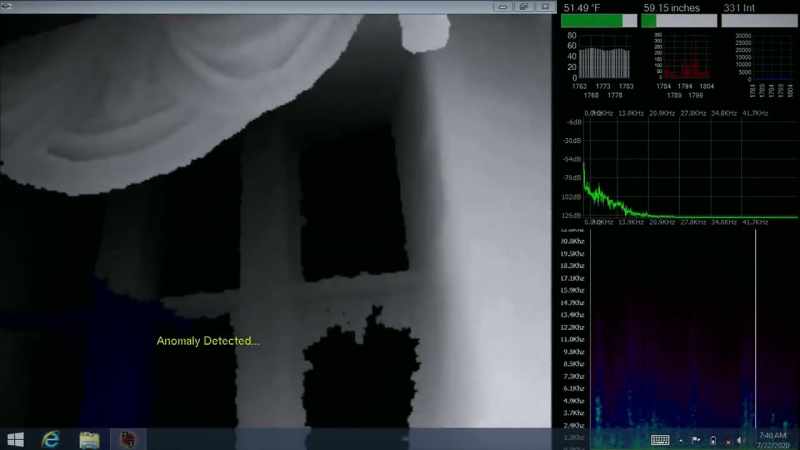Click the 20.0kHz label on spectrogram axis
The height and width of the screenshot is (450, 800).
coord(572,241)
